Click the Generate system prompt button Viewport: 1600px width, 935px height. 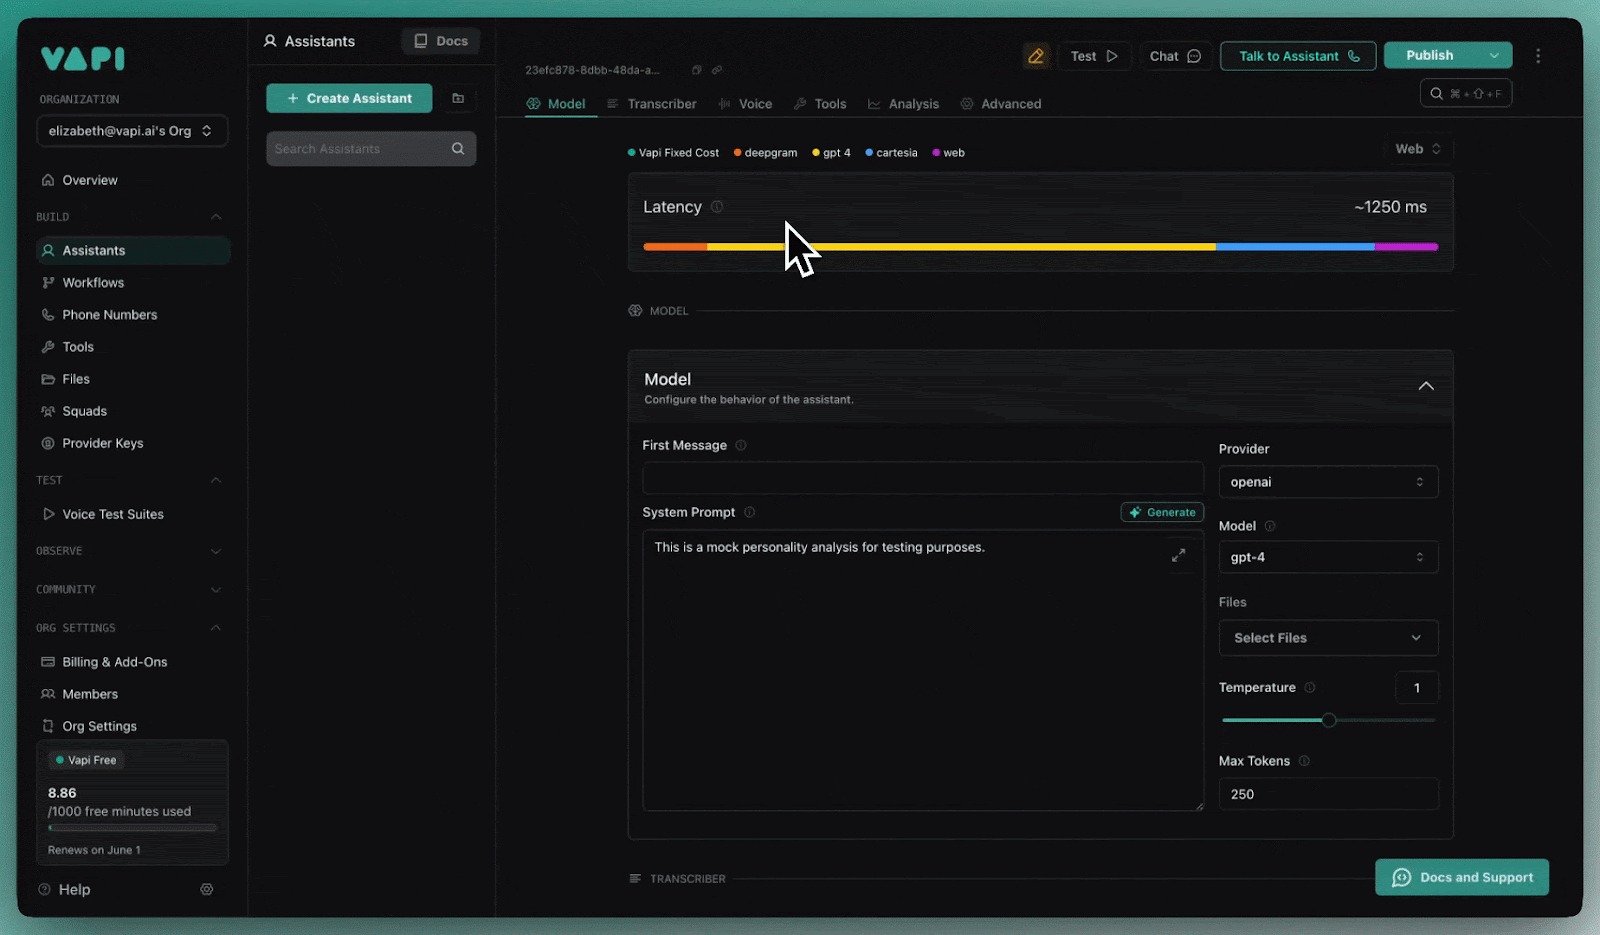point(1162,512)
